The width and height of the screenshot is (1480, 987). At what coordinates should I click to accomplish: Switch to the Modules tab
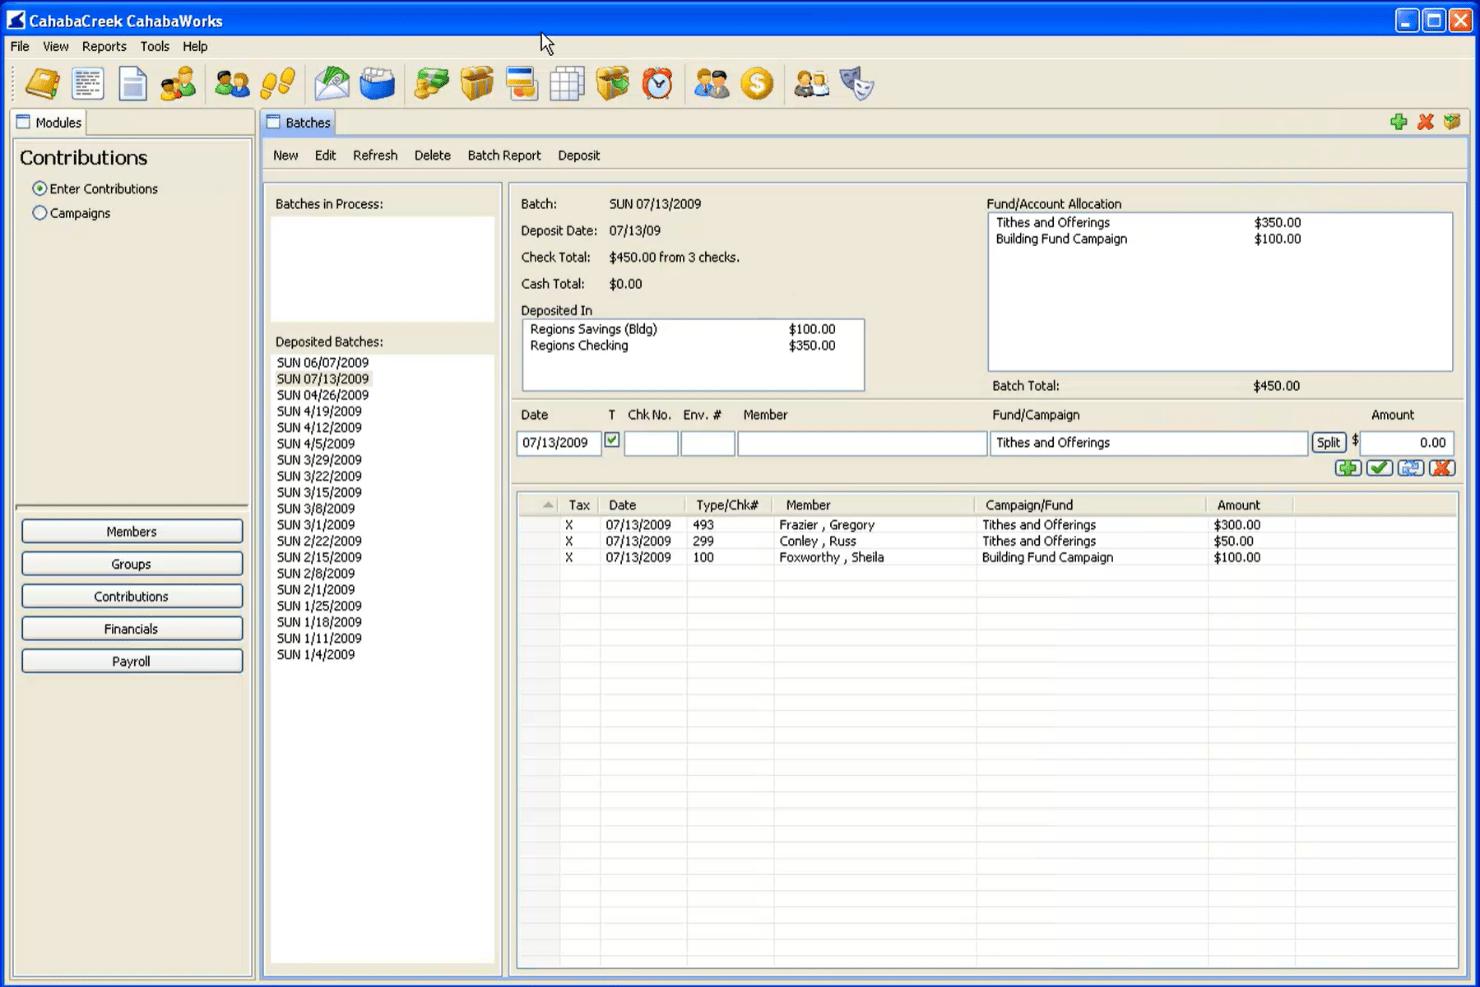point(49,122)
